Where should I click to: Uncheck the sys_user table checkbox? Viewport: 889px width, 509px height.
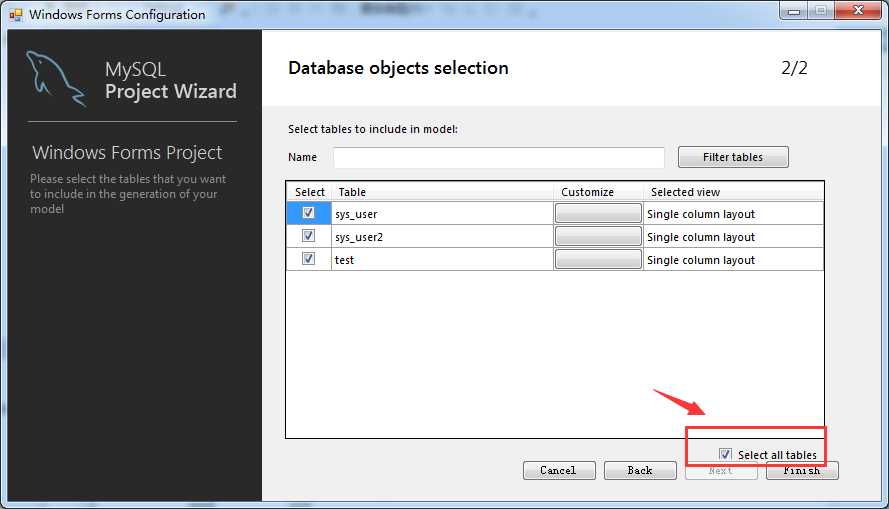tap(308, 213)
